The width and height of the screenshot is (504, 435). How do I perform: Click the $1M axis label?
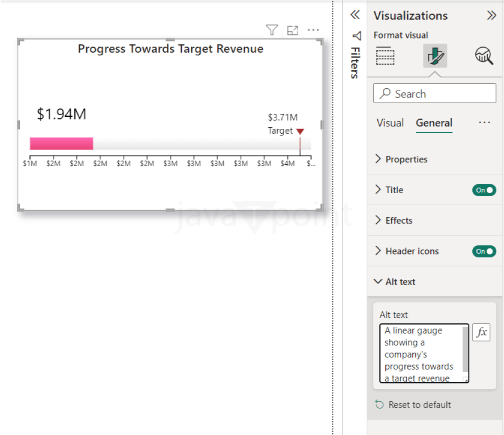coord(30,164)
